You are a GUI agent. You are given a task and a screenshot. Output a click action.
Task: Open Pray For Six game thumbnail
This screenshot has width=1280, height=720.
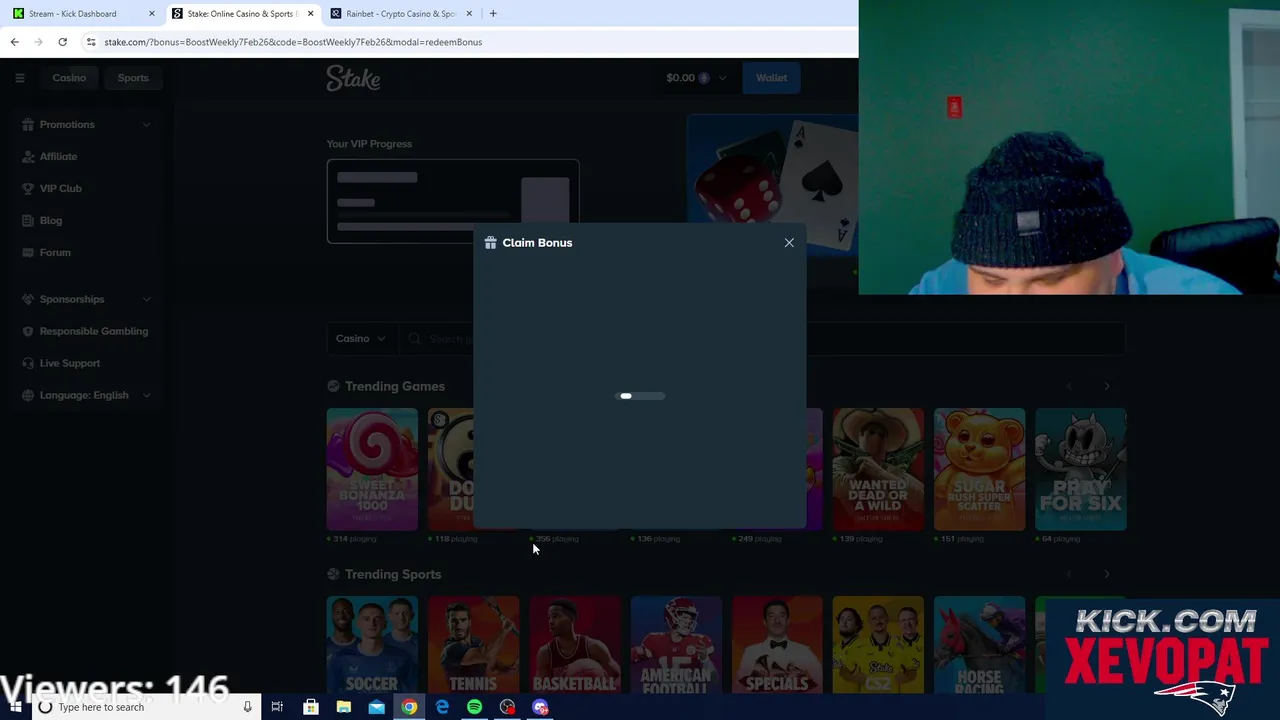click(1080, 469)
